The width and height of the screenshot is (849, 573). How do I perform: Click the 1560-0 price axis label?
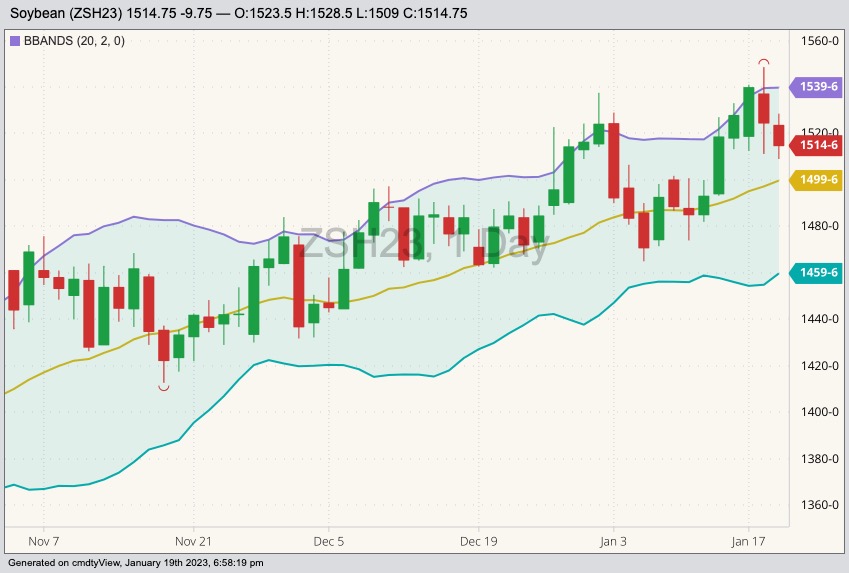point(820,41)
